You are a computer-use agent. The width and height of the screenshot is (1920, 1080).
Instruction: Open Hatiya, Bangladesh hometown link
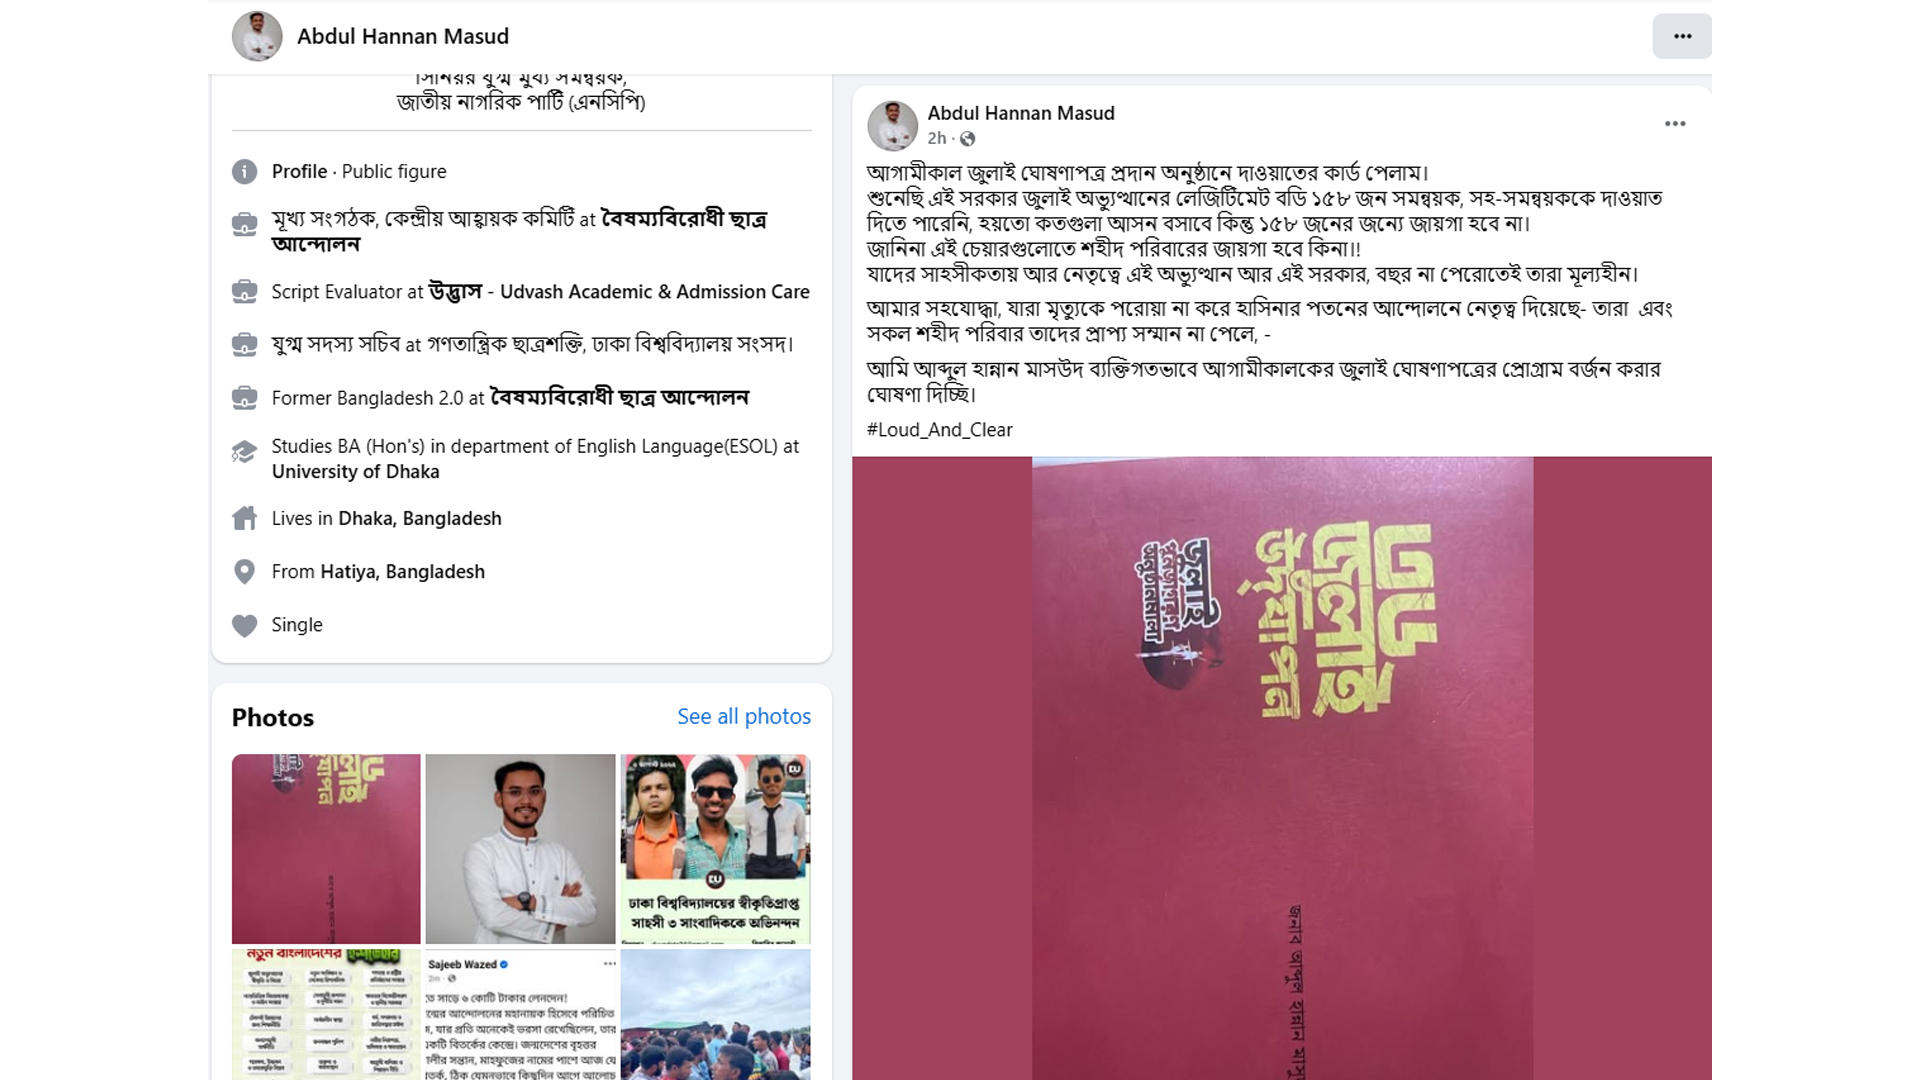tap(402, 572)
